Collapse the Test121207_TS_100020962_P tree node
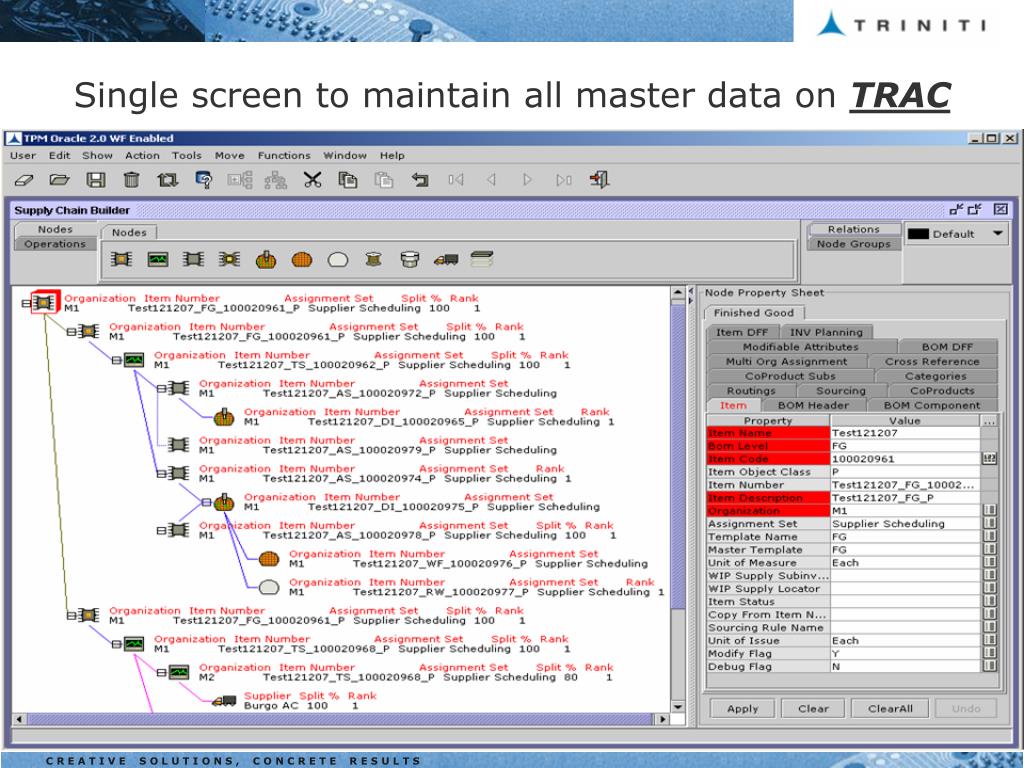 (x=116, y=360)
